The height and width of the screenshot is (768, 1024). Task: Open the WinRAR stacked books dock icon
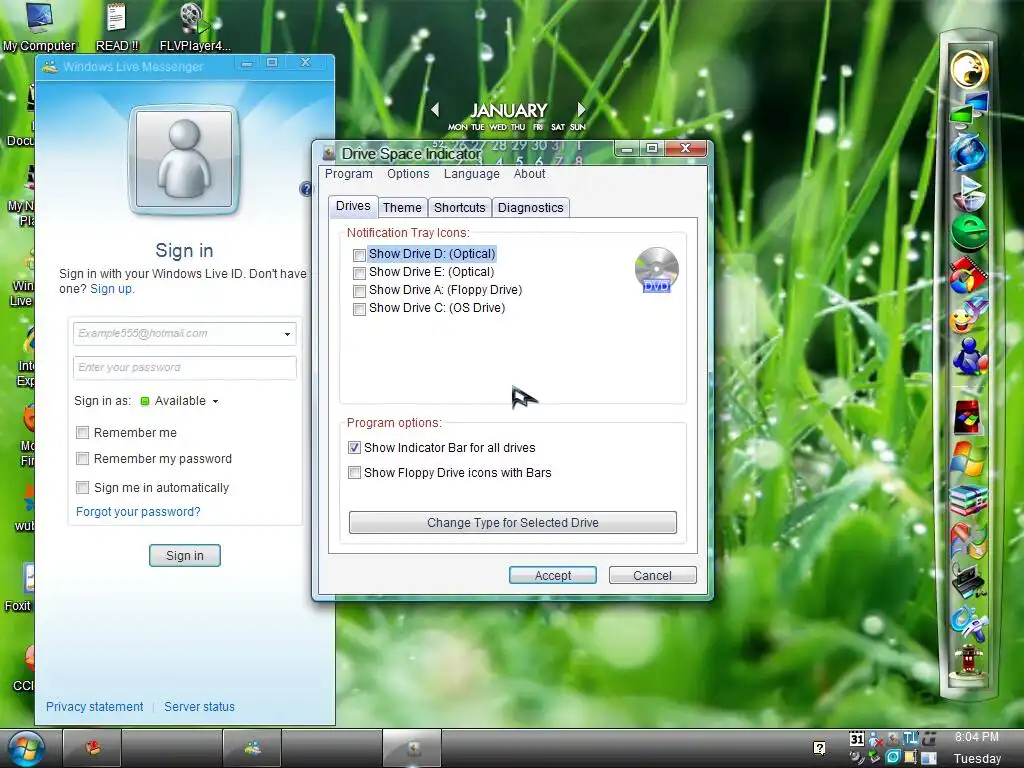coord(969,500)
